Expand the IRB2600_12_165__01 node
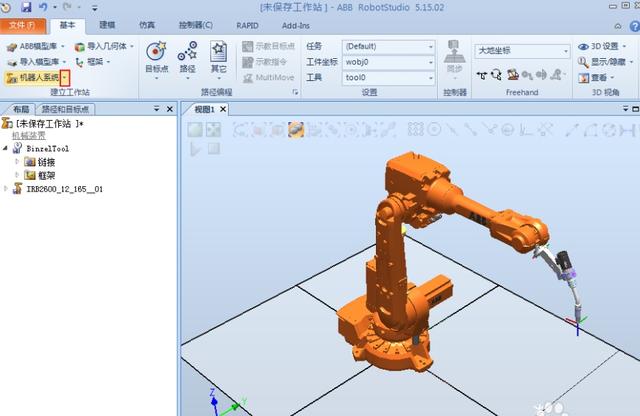 pos(5,189)
